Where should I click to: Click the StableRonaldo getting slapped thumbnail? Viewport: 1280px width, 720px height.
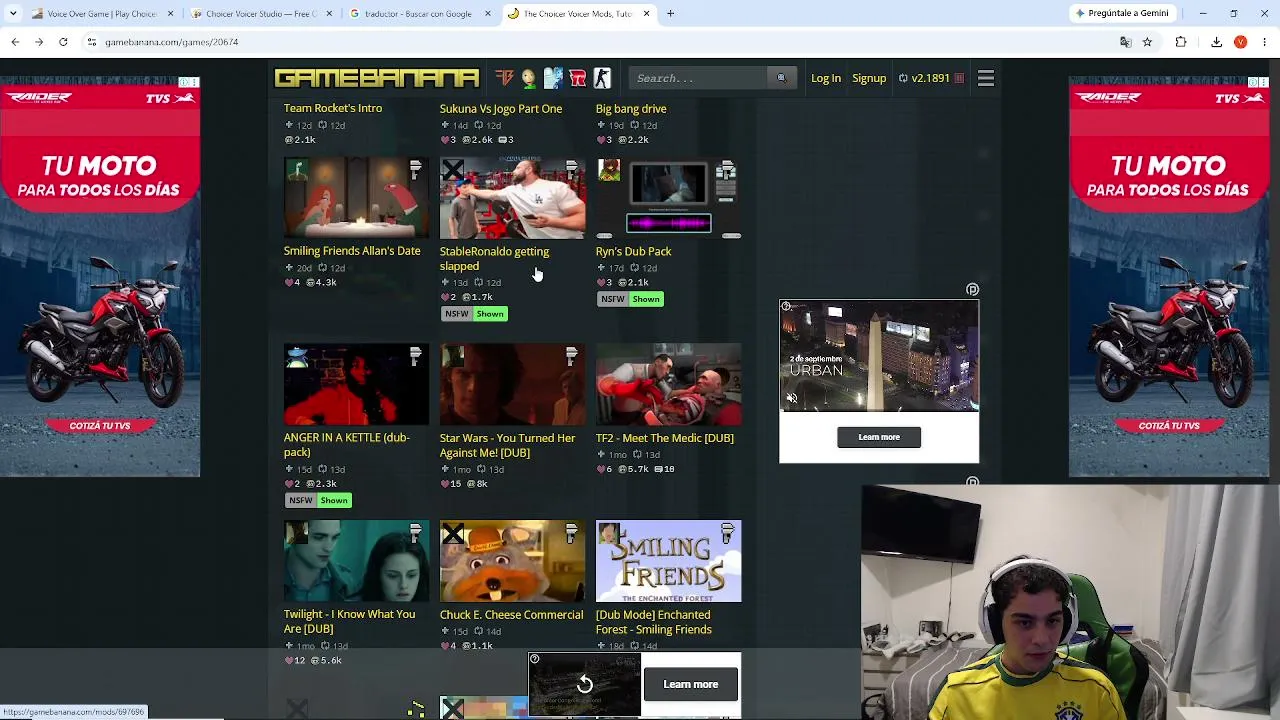coord(513,198)
